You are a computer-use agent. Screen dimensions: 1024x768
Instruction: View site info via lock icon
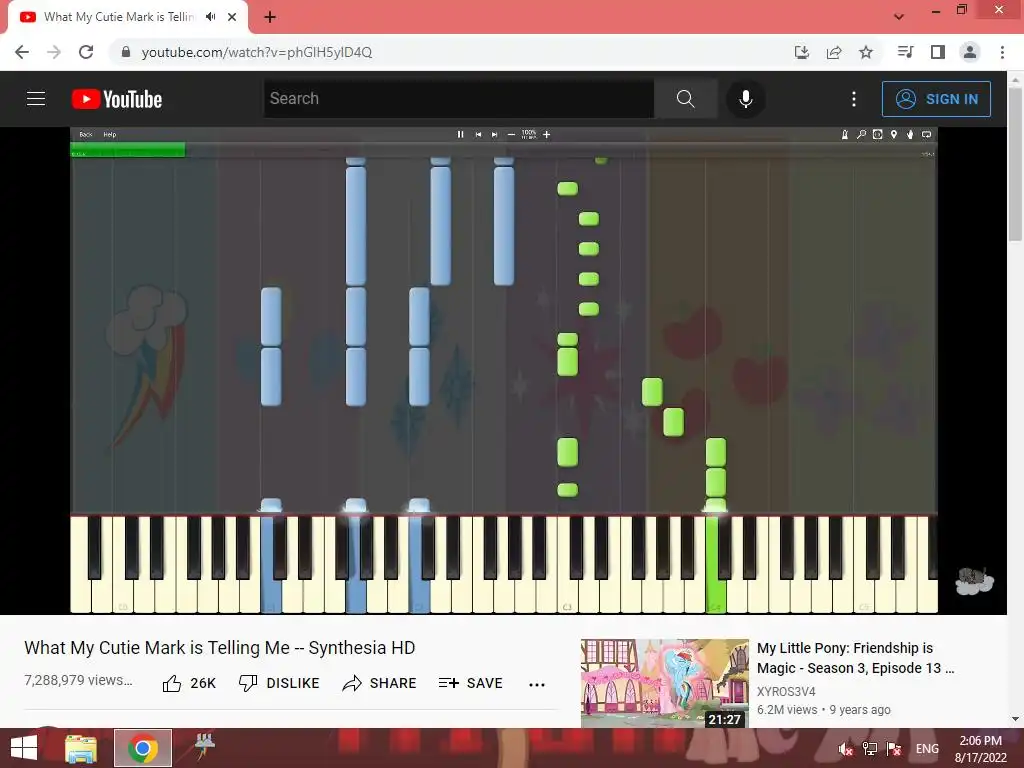(126, 52)
